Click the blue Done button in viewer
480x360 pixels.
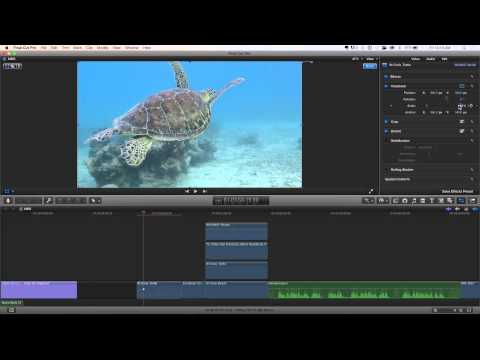tap(369, 66)
